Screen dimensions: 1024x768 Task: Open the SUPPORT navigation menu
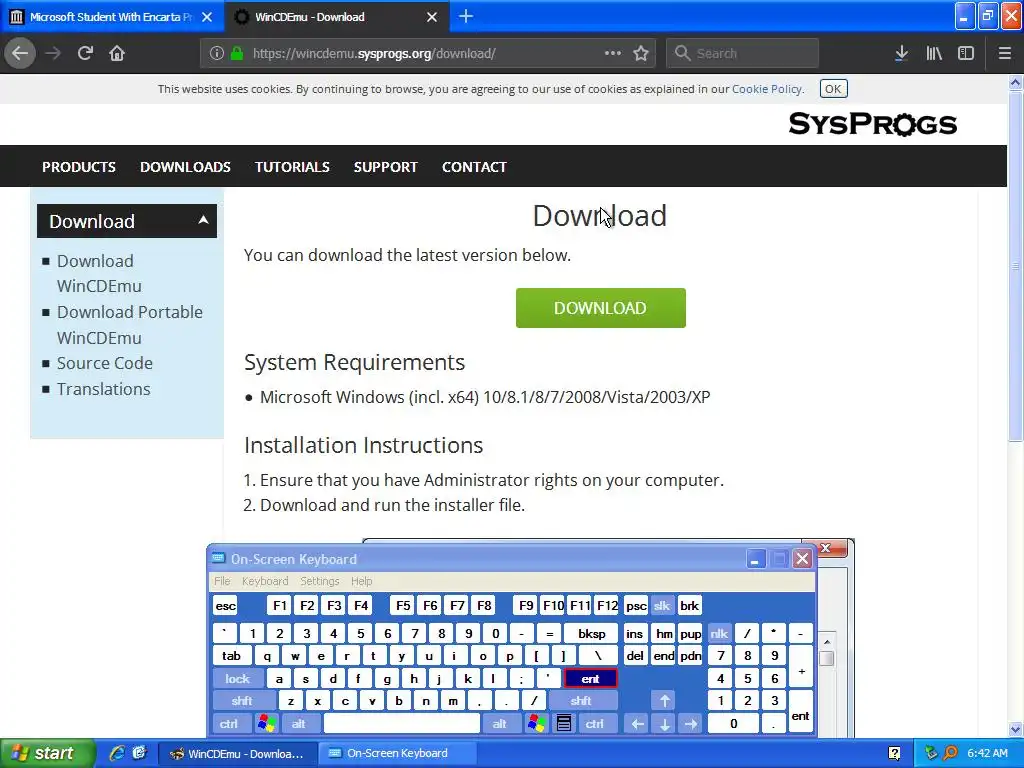385,167
